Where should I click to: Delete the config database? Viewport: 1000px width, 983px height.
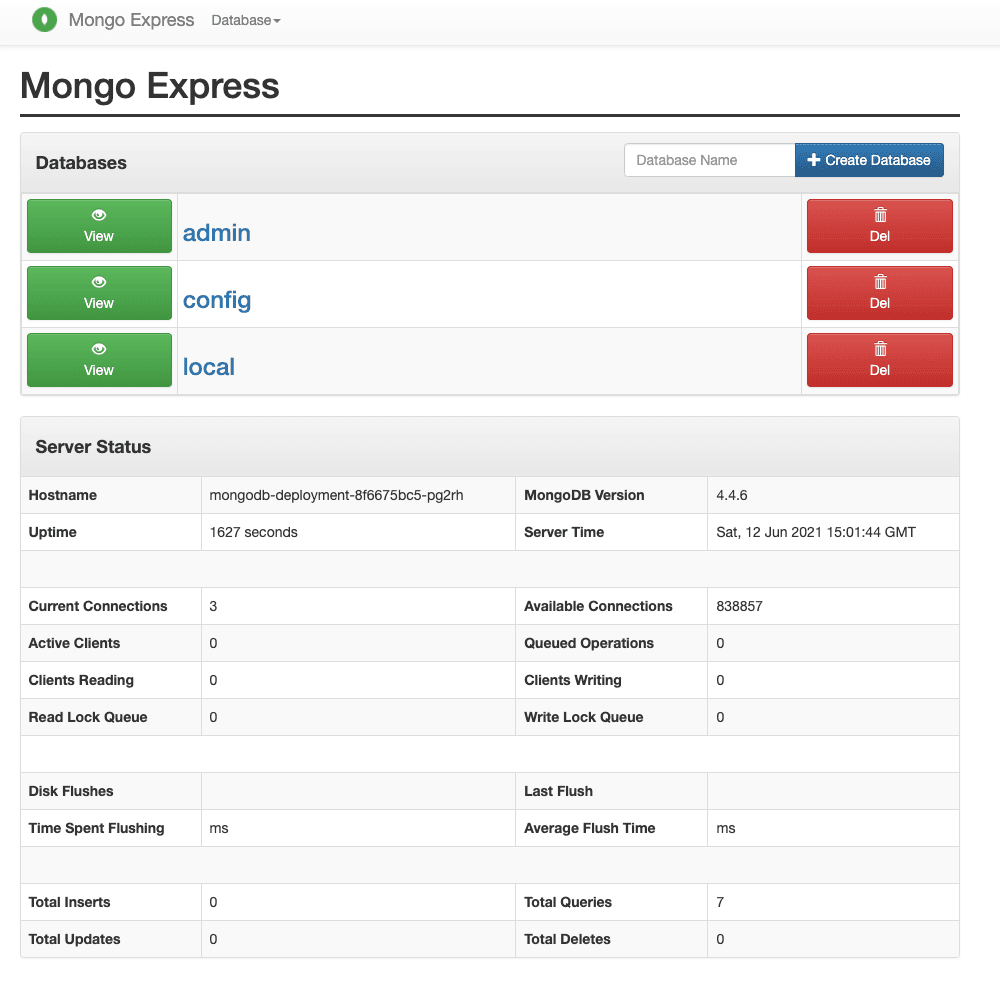click(879, 293)
